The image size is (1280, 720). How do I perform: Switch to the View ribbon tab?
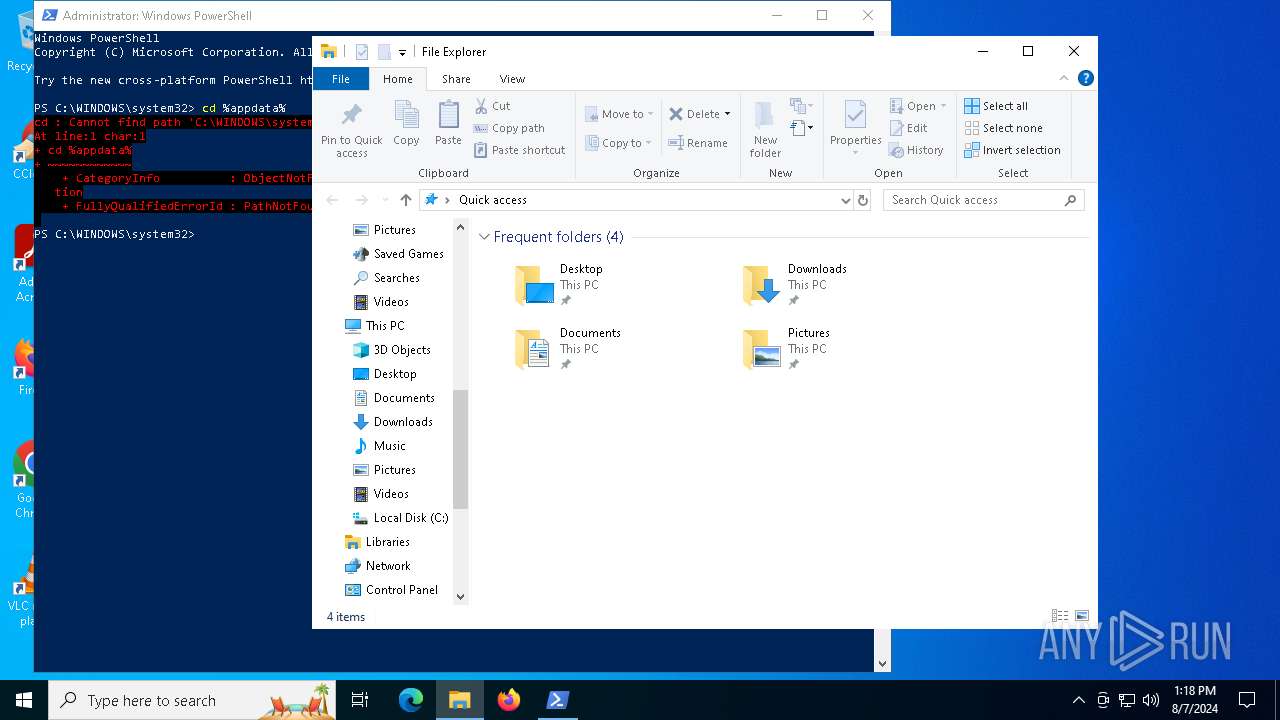point(512,79)
